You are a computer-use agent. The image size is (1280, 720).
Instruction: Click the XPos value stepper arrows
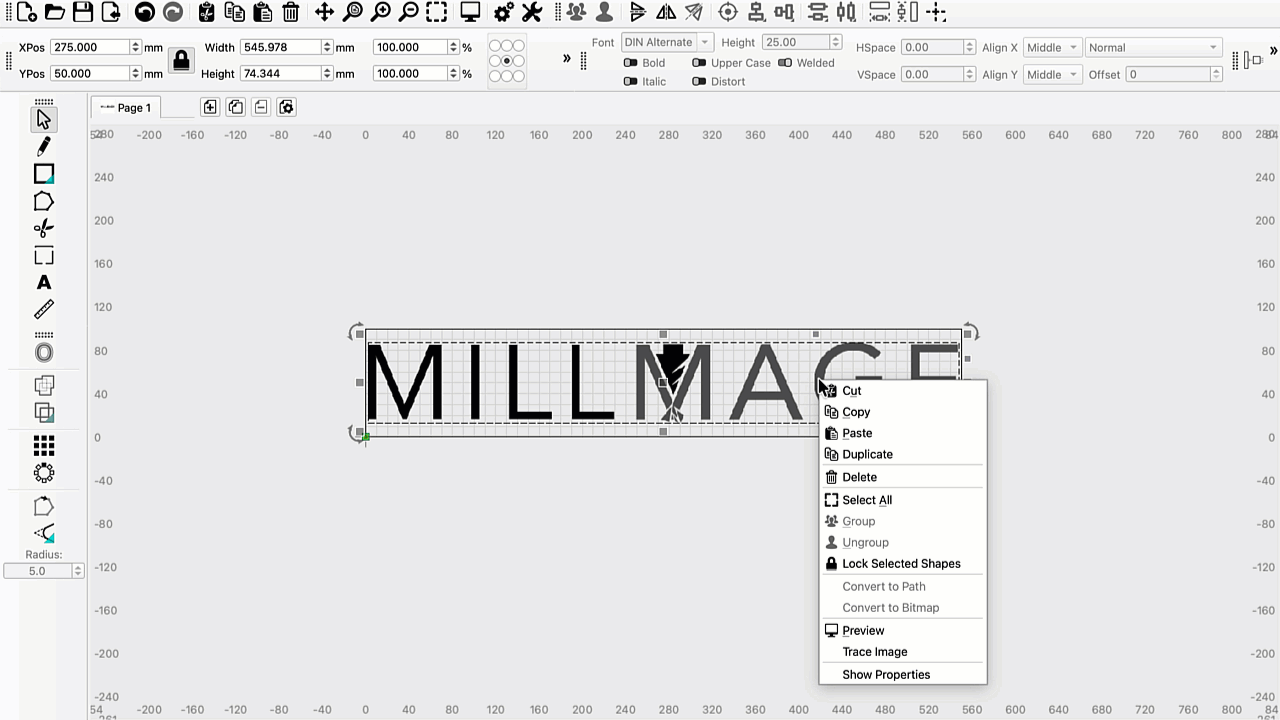tap(135, 47)
